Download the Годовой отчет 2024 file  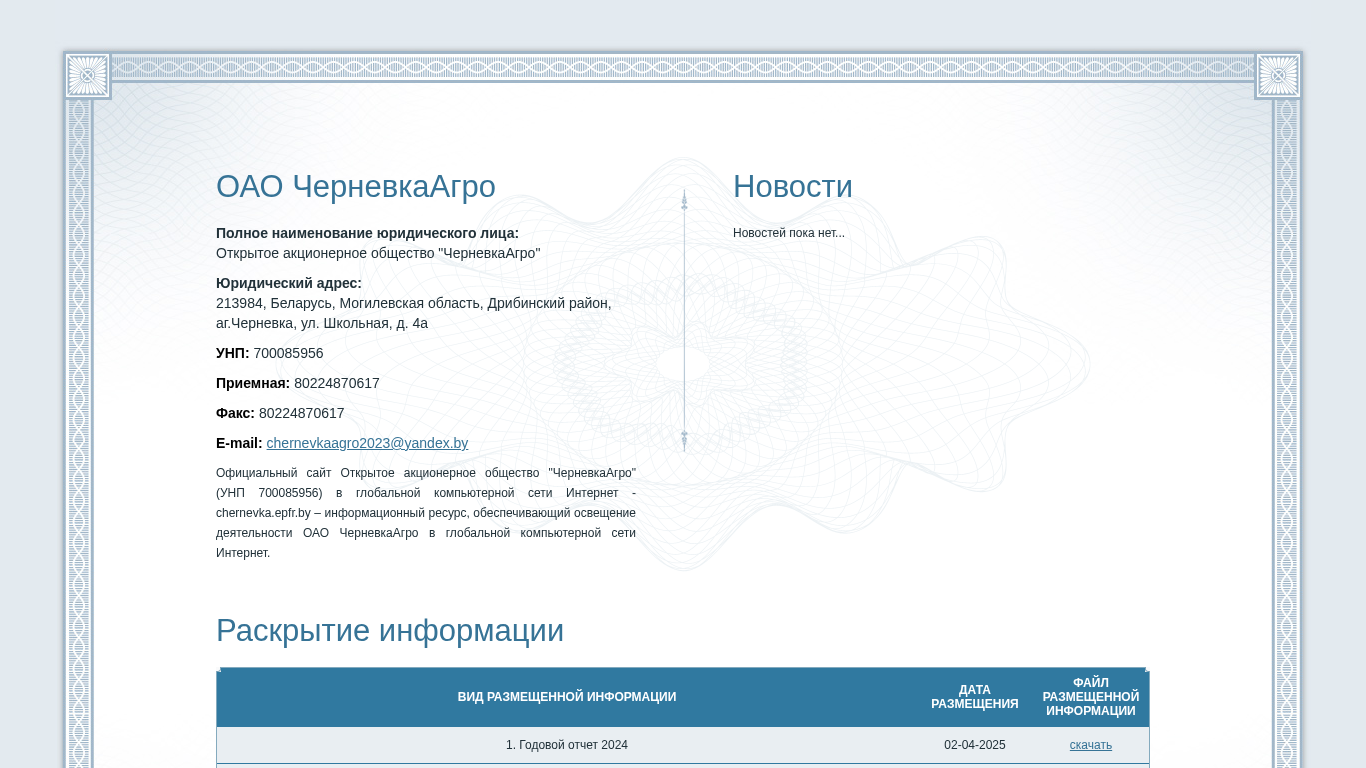pyautogui.click(x=1090, y=745)
